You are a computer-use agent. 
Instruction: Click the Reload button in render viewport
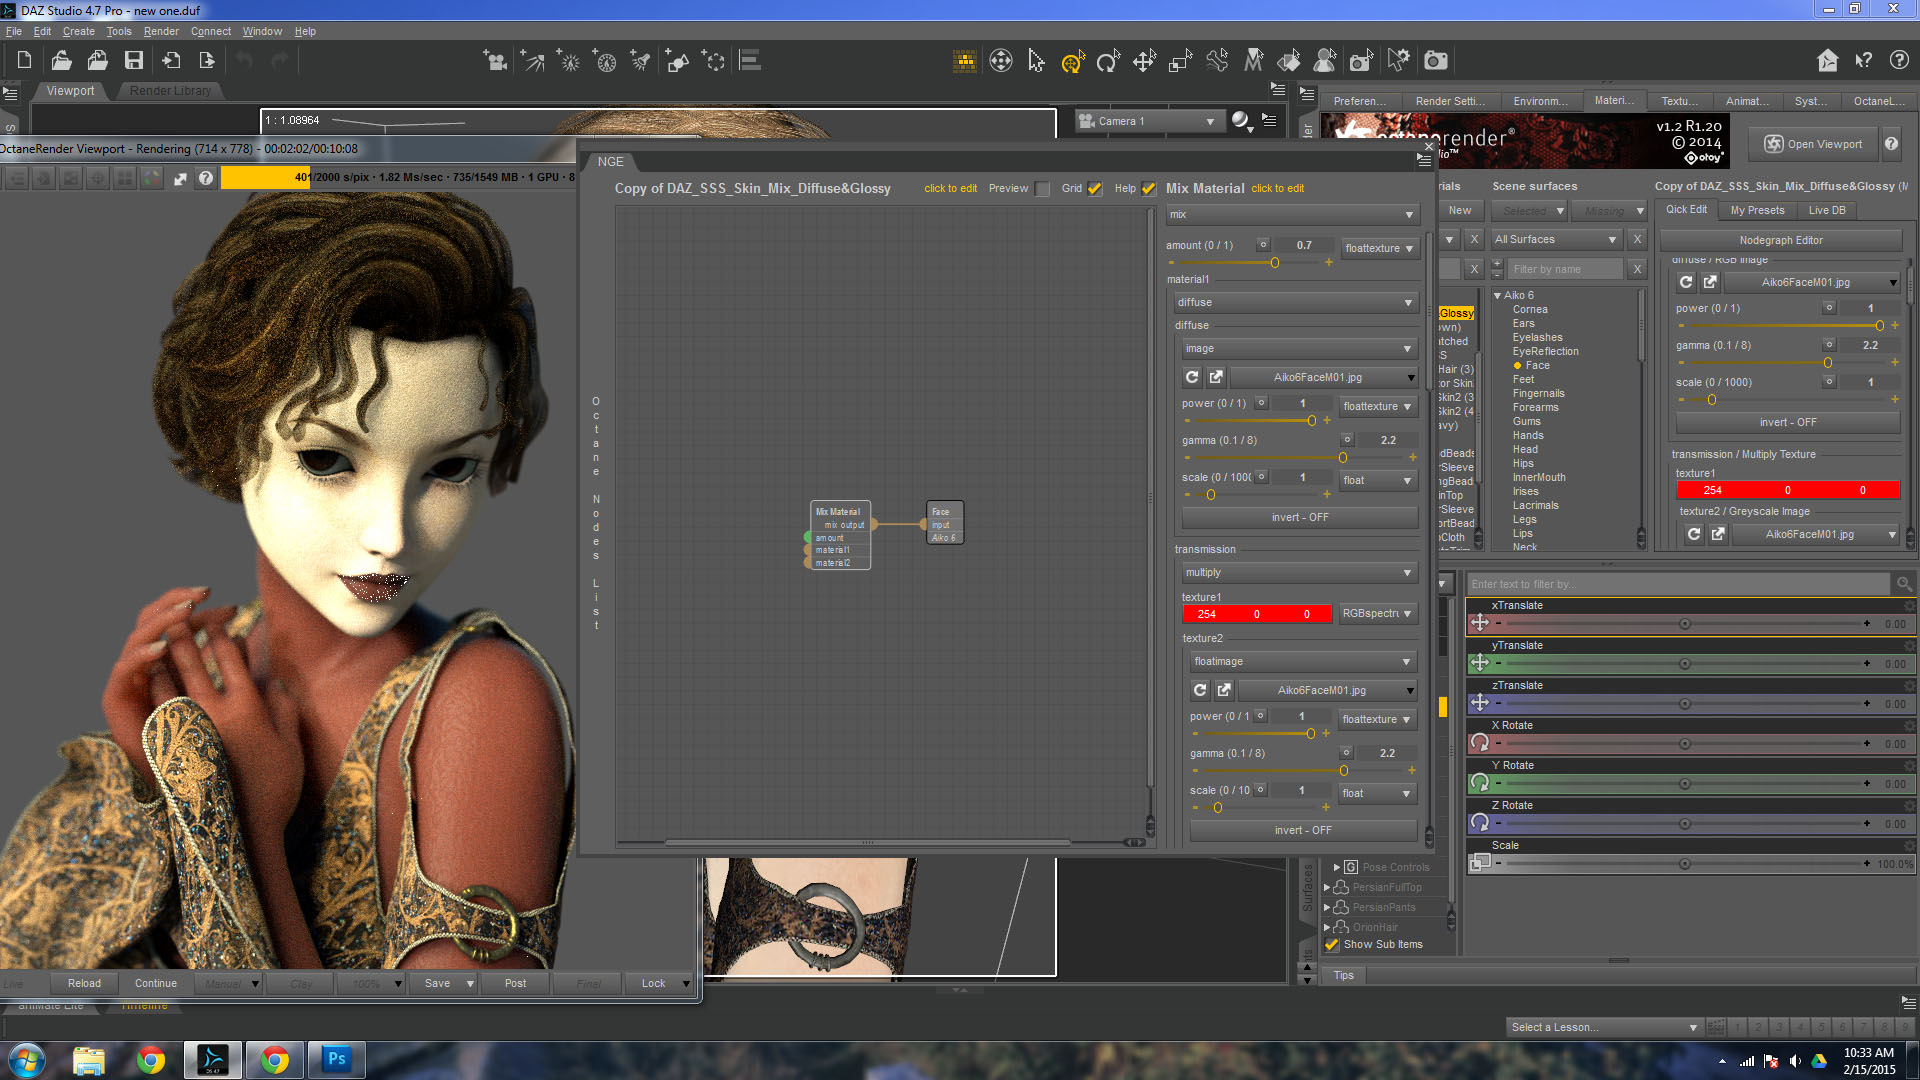click(x=84, y=983)
